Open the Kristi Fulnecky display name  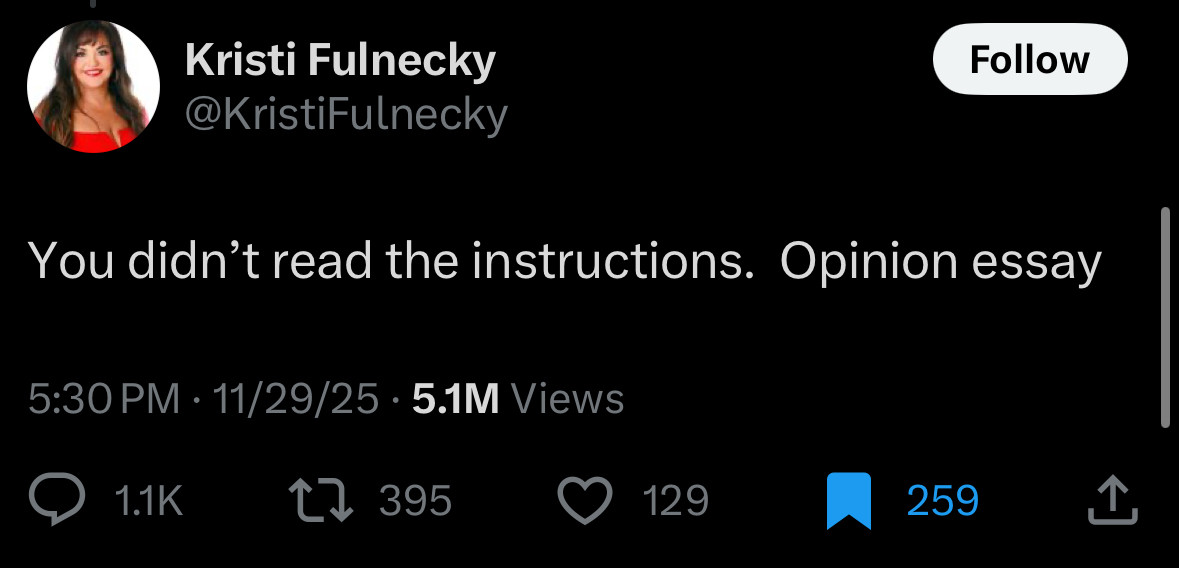[x=340, y=62]
